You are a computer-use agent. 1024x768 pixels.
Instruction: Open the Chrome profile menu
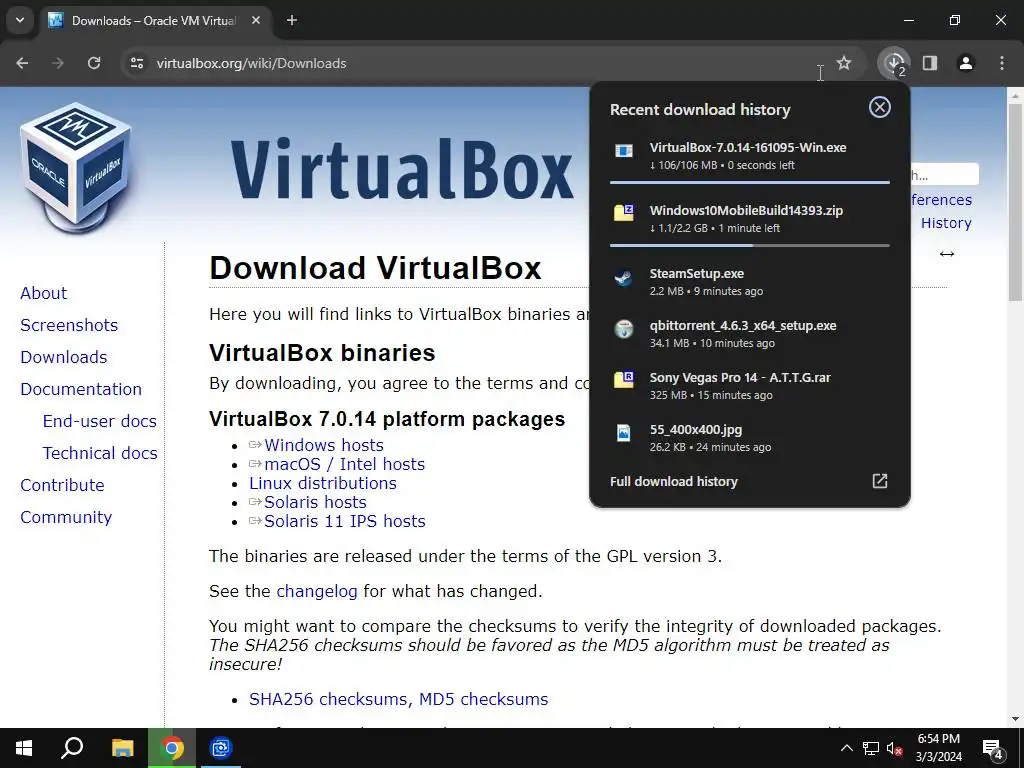coord(965,63)
